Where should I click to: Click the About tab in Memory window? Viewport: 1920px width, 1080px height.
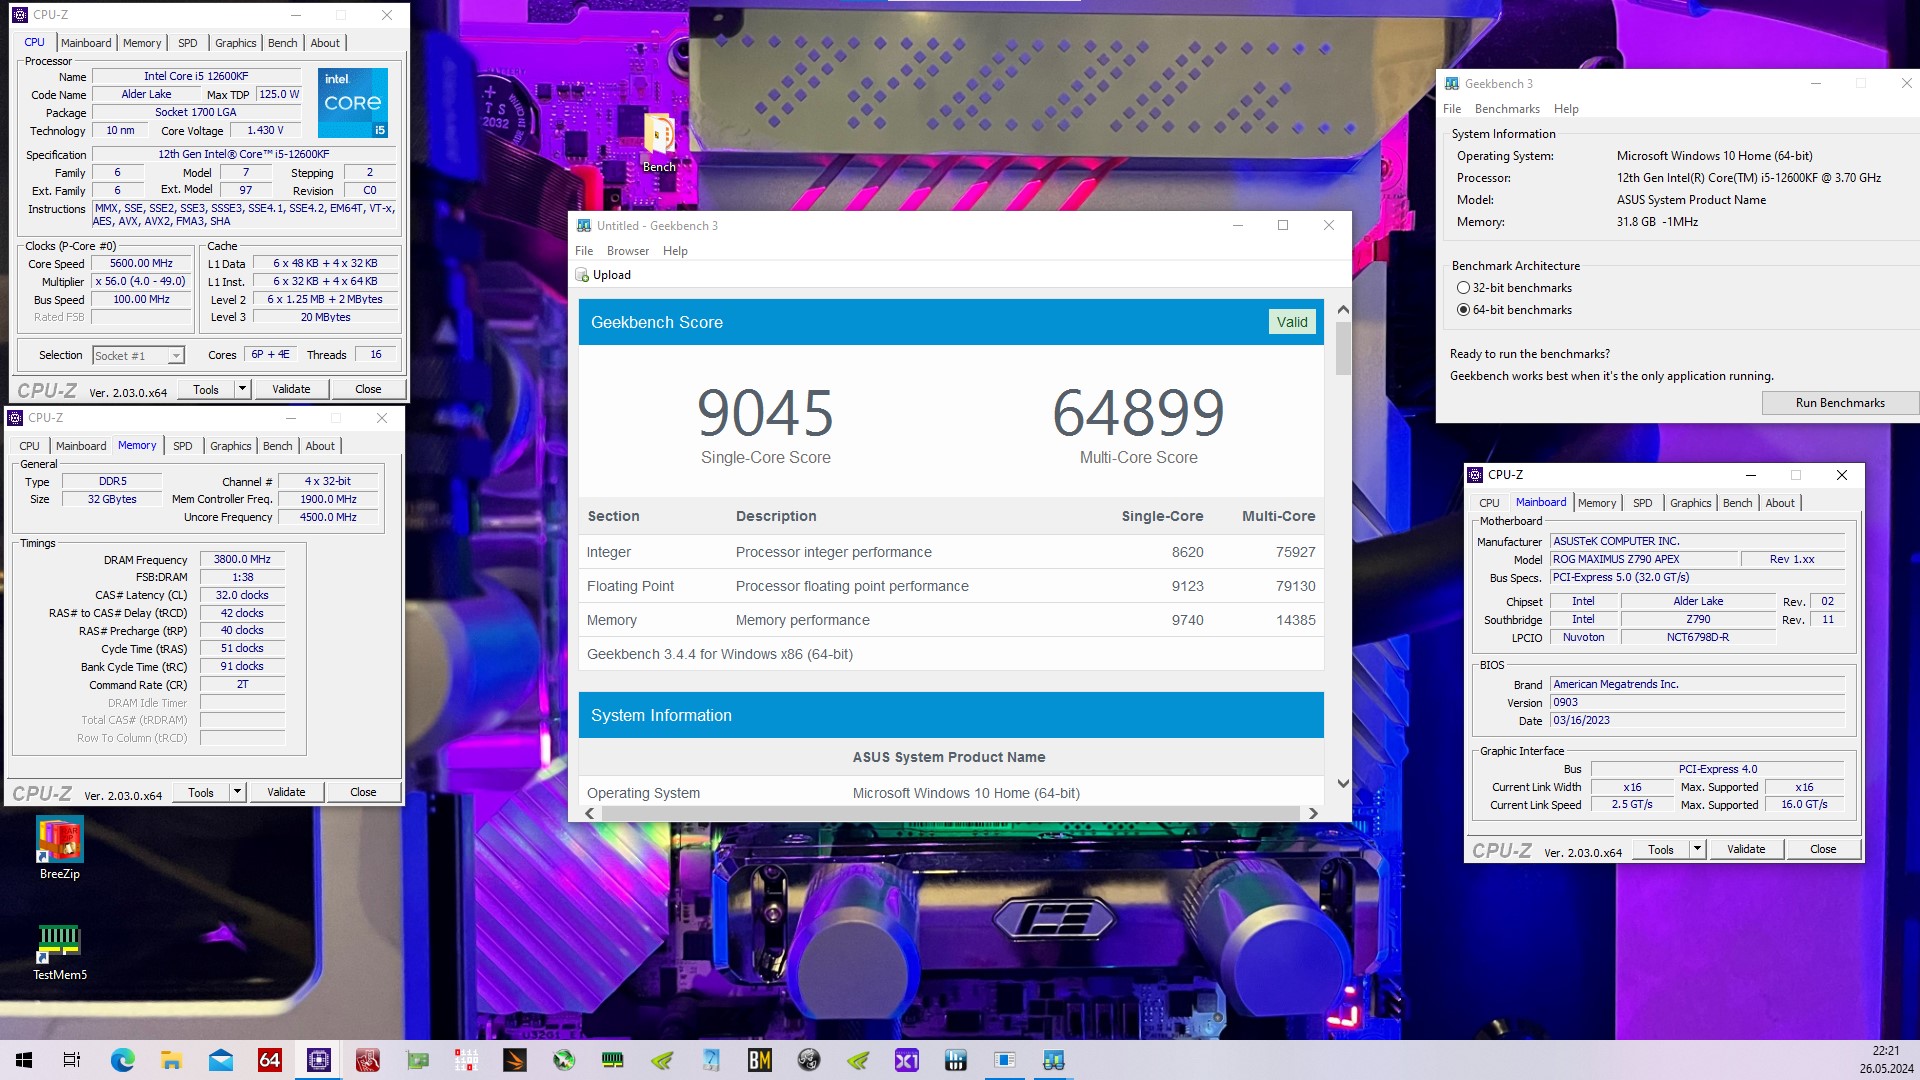click(x=320, y=446)
